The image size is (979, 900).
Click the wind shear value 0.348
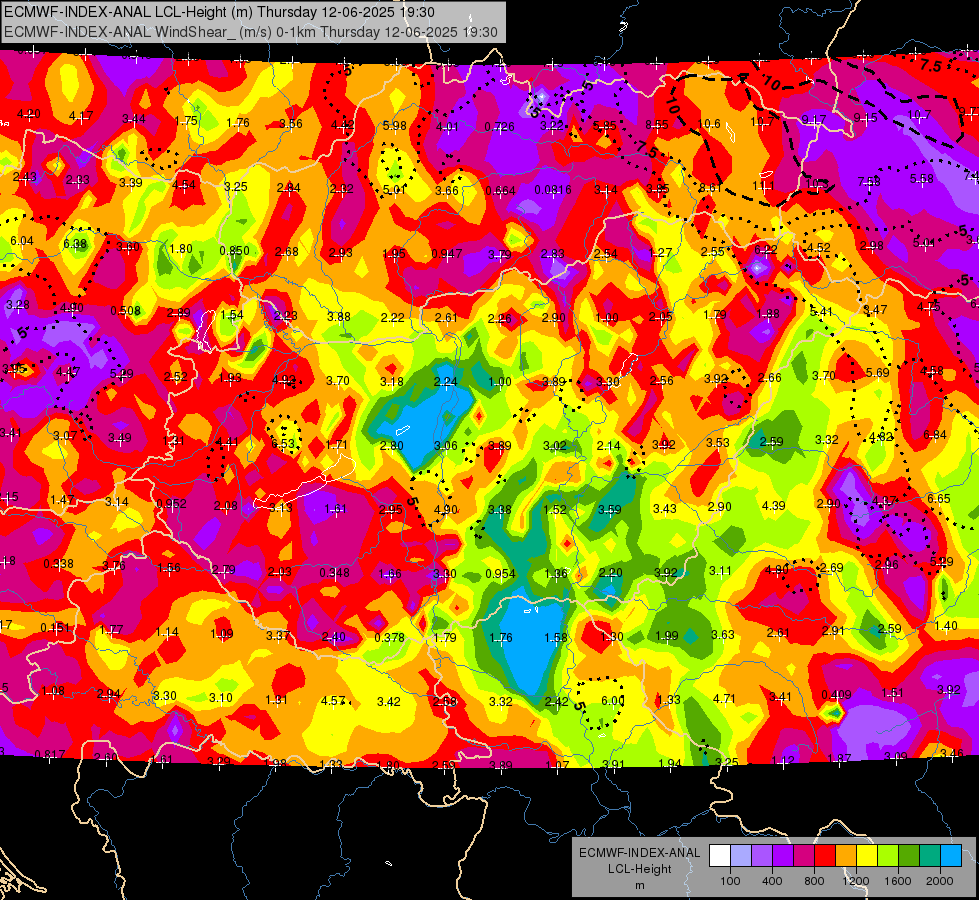pos(335,573)
